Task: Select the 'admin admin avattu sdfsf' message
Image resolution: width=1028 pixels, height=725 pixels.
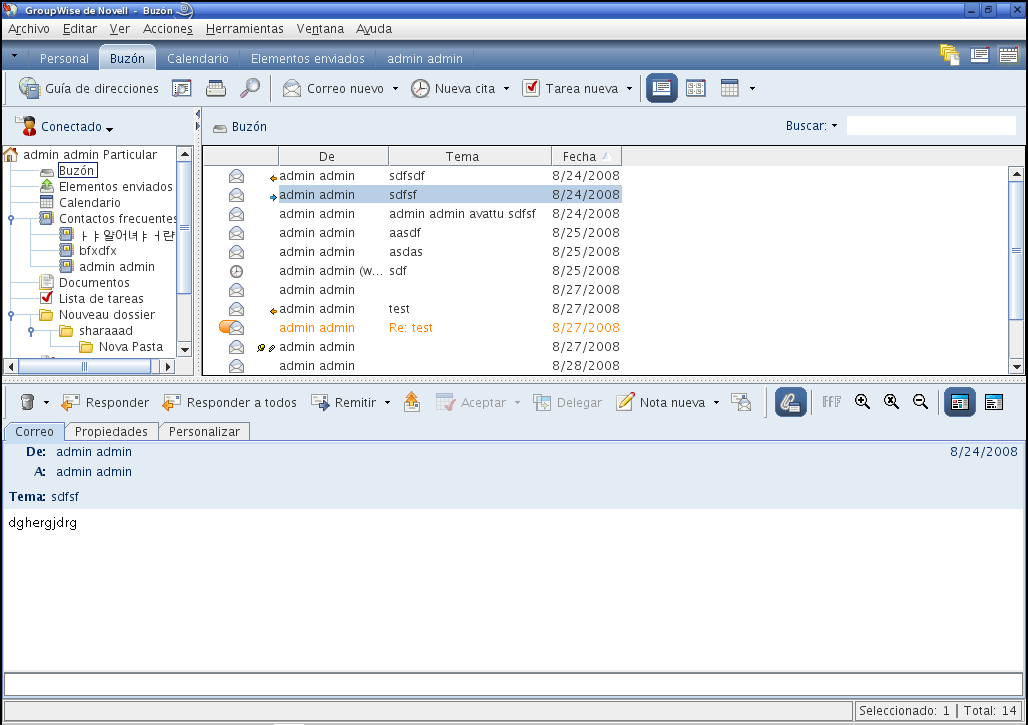Action: pyautogui.click(x=420, y=214)
